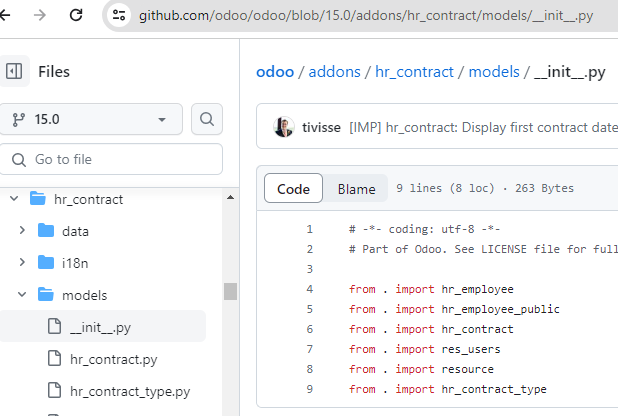The image size is (618, 416).
Task: Switch to the Code tab
Action: click(293, 188)
